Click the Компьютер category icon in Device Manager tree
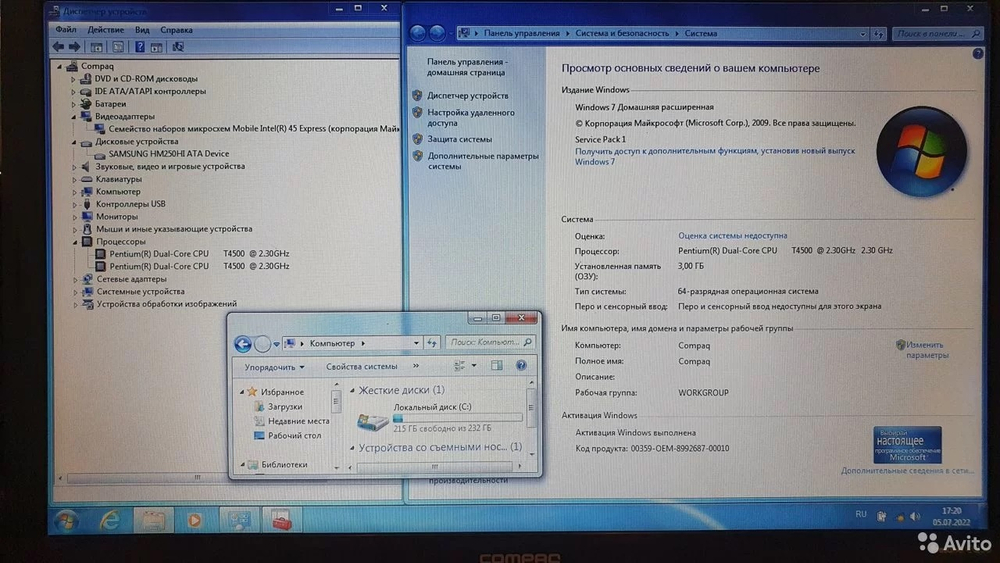This screenshot has width=1000, height=563. pyautogui.click(x=87, y=191)
